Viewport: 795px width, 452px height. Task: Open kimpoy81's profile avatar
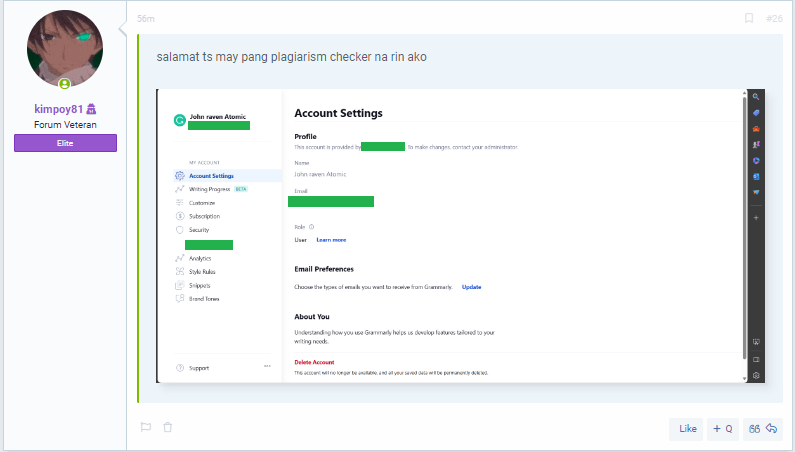click(x=65, y=49)
